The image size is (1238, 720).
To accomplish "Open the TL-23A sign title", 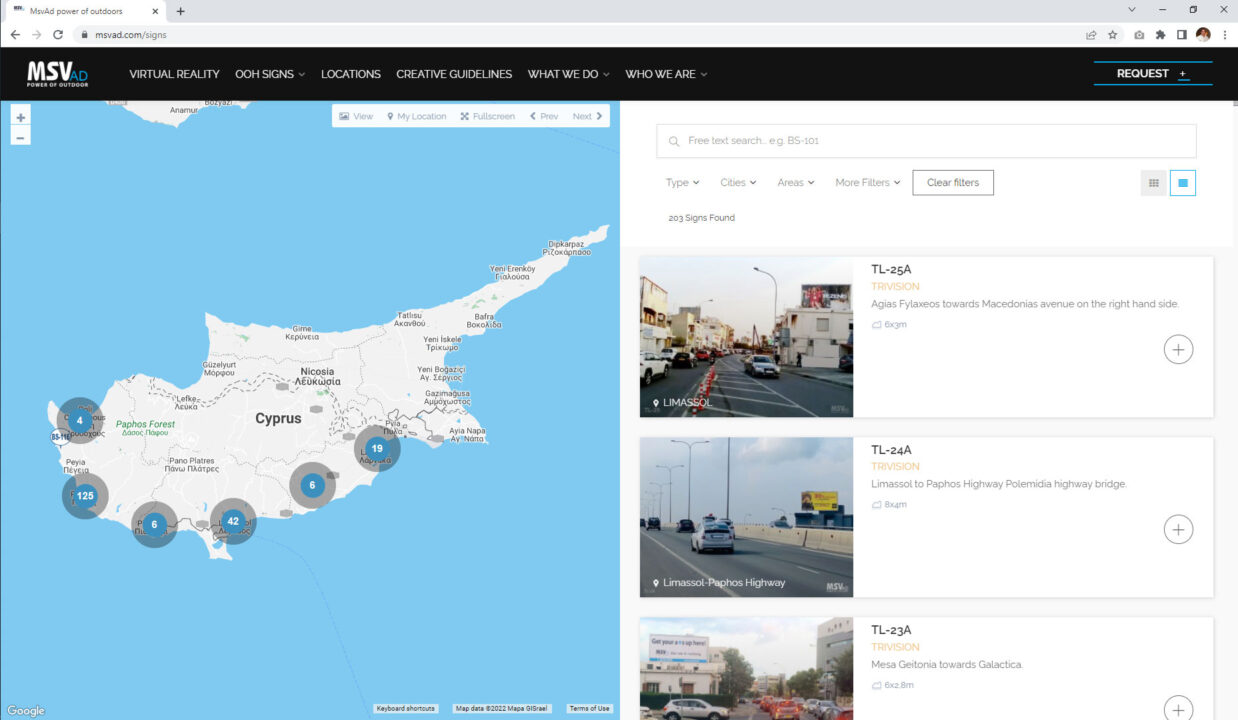I will (x=891, y=630).
